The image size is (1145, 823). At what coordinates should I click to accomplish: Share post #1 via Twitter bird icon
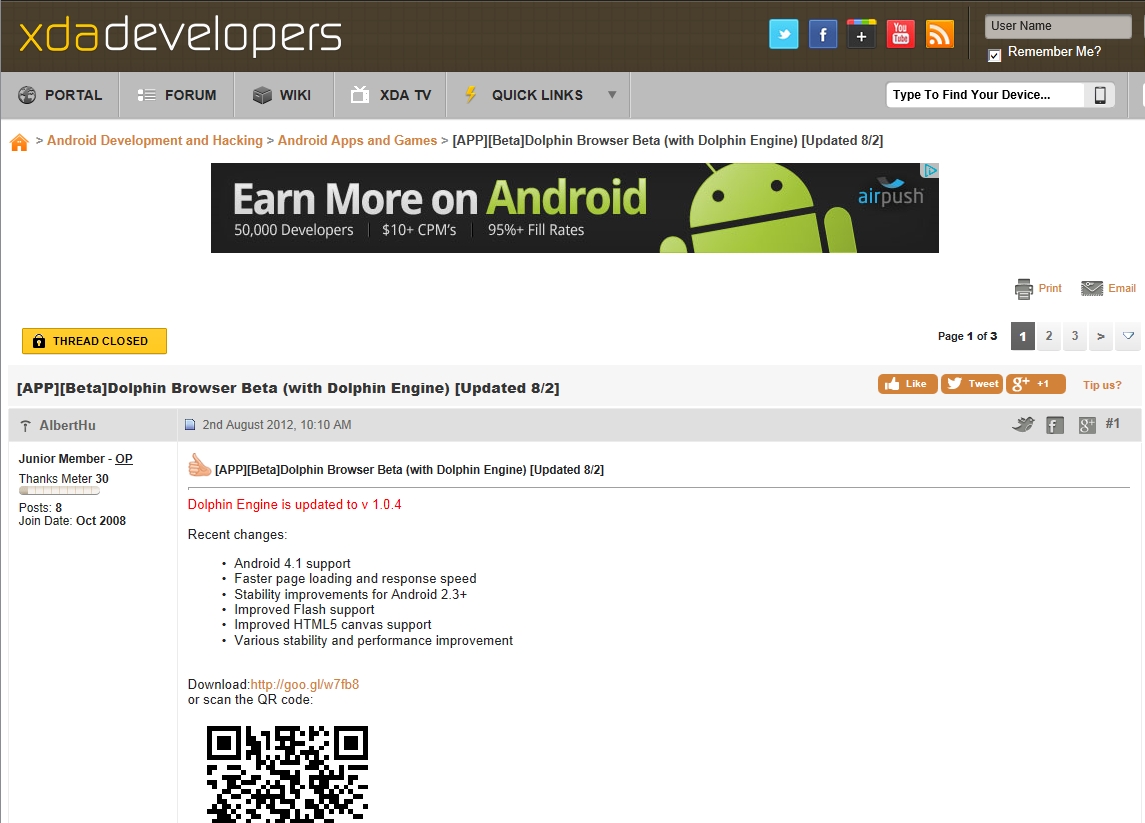[x=1023, y=424]
